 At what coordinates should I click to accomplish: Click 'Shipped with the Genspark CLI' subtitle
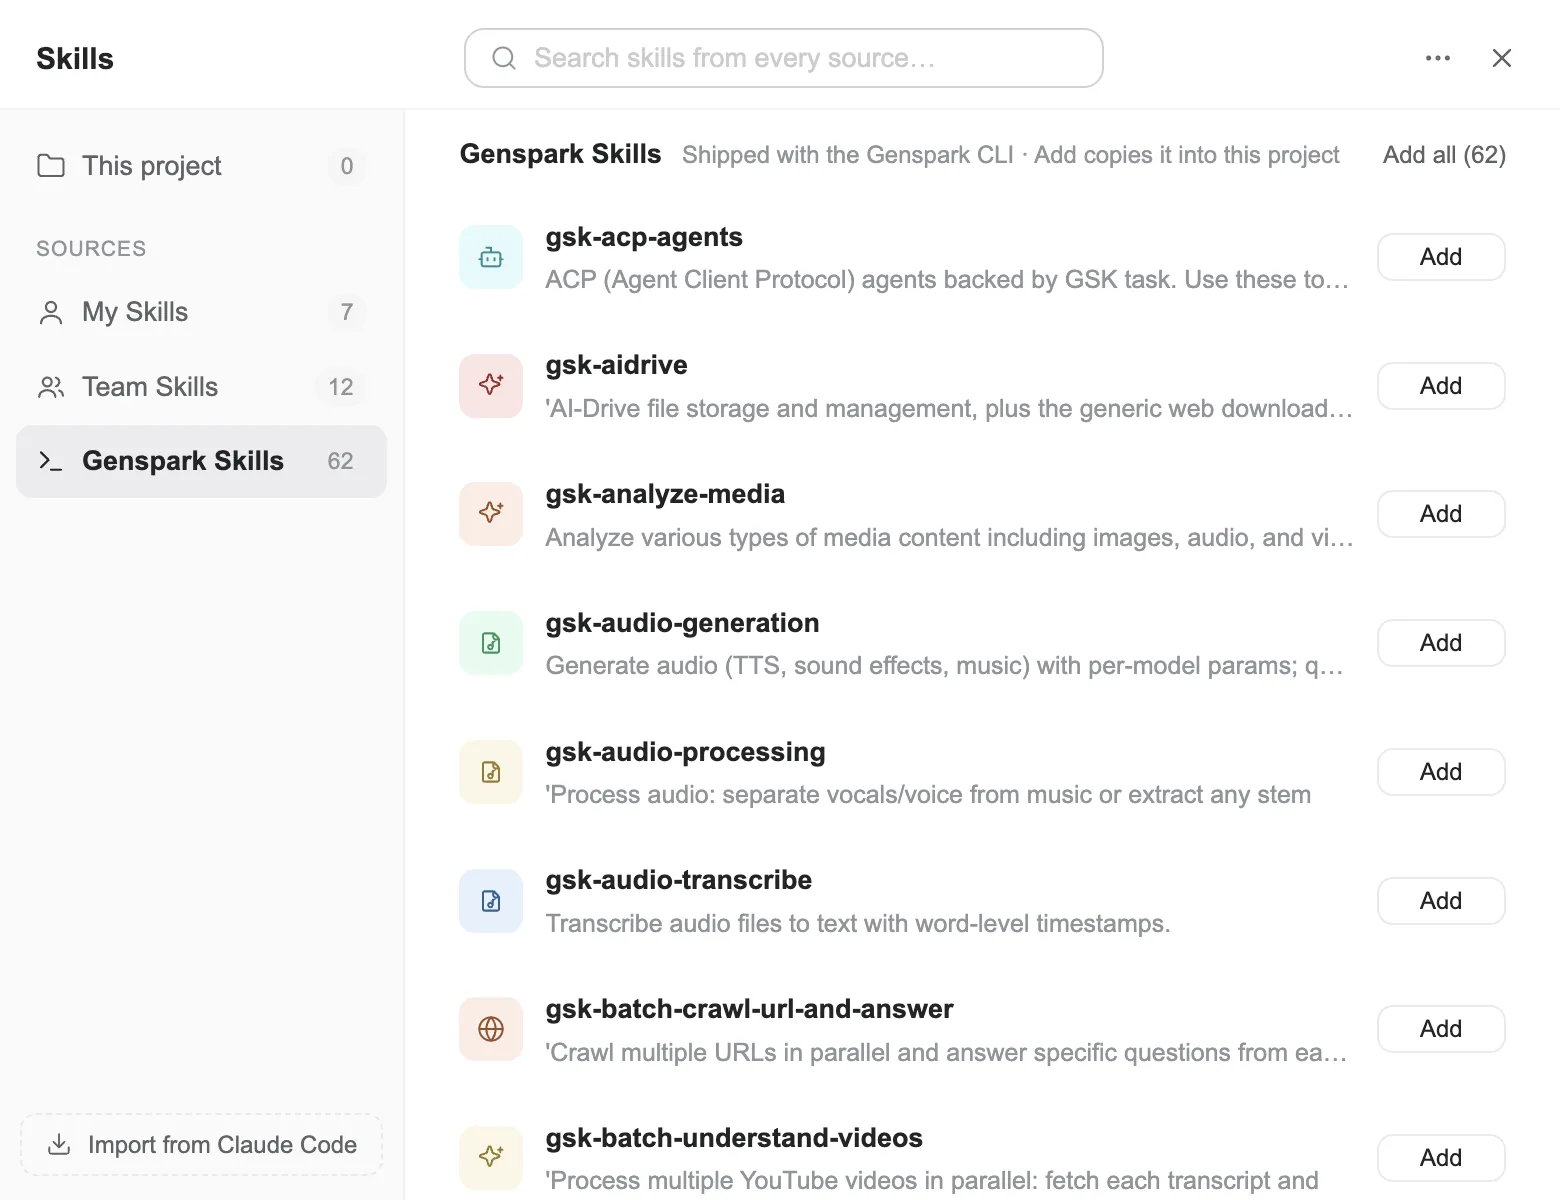(1010, 155)
